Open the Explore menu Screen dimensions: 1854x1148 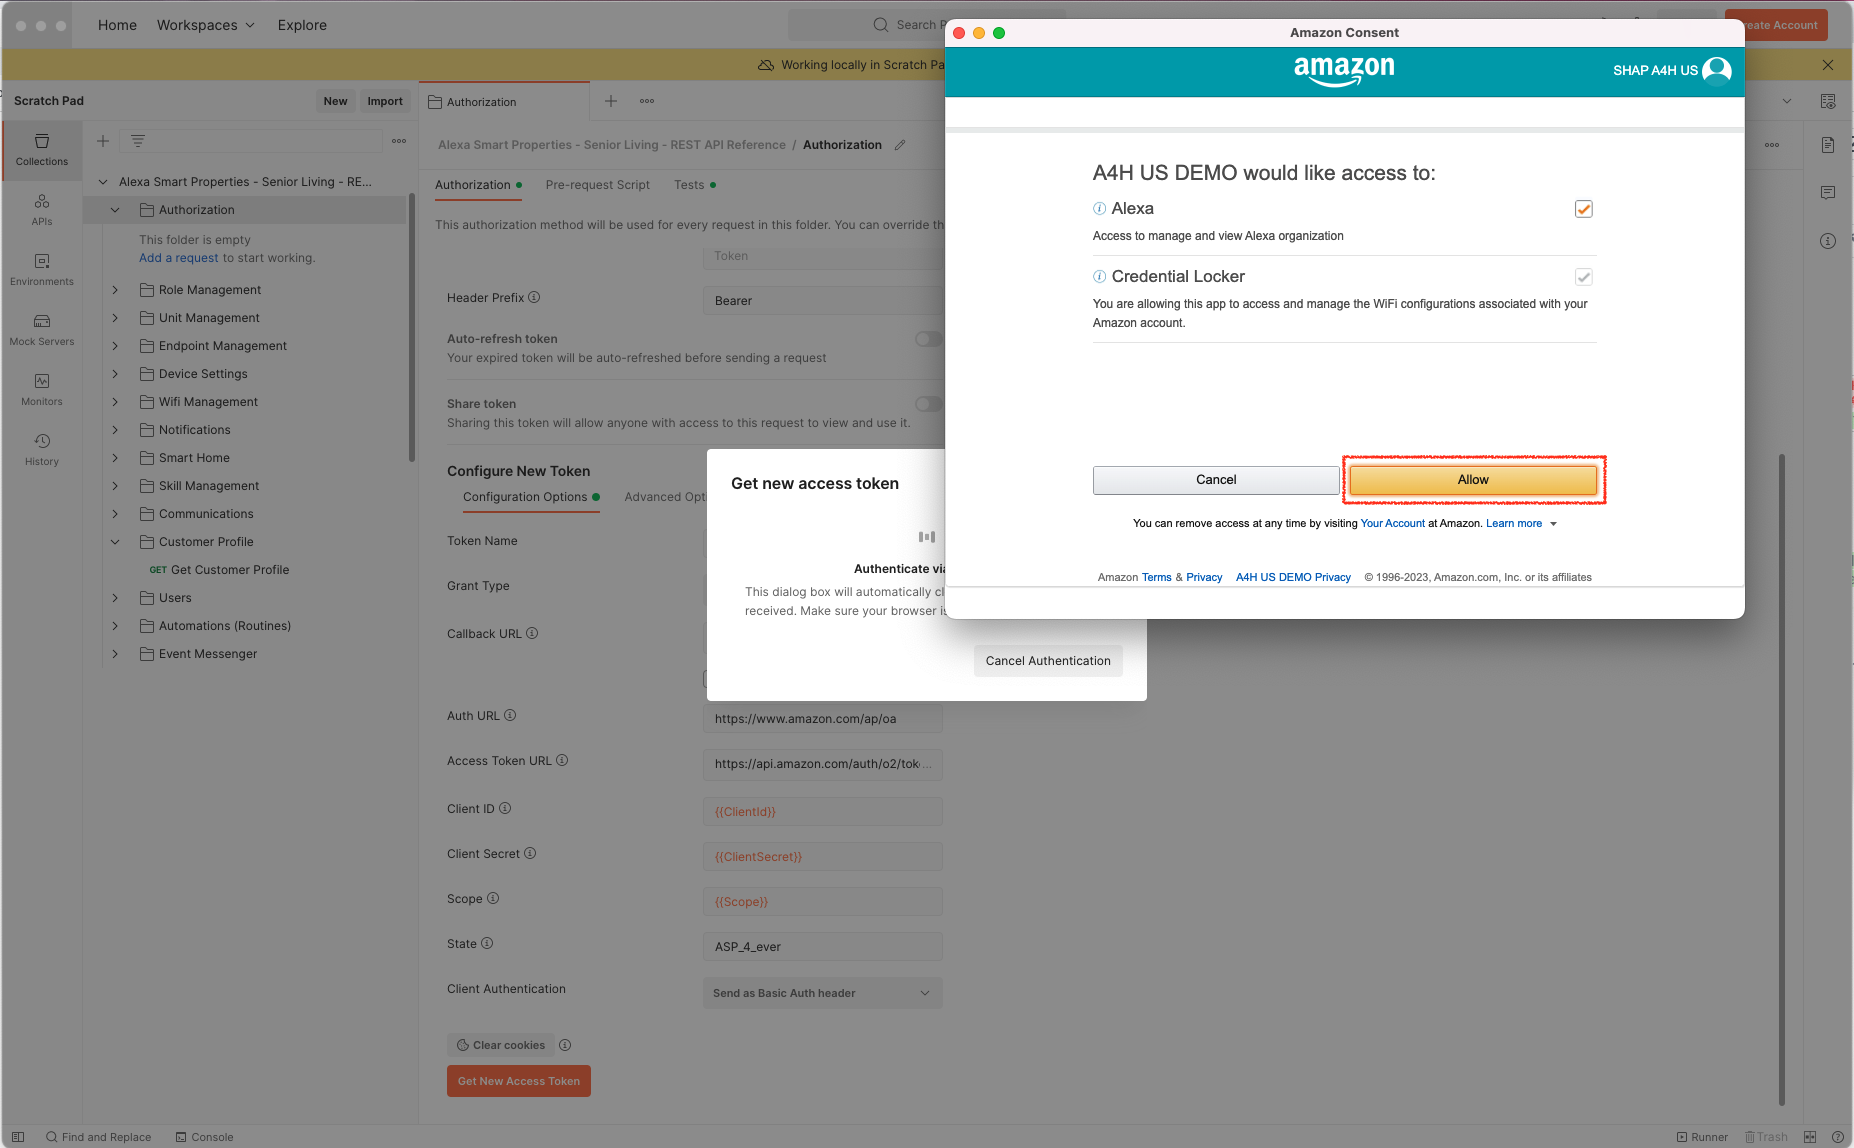click(x=302, y=25)
